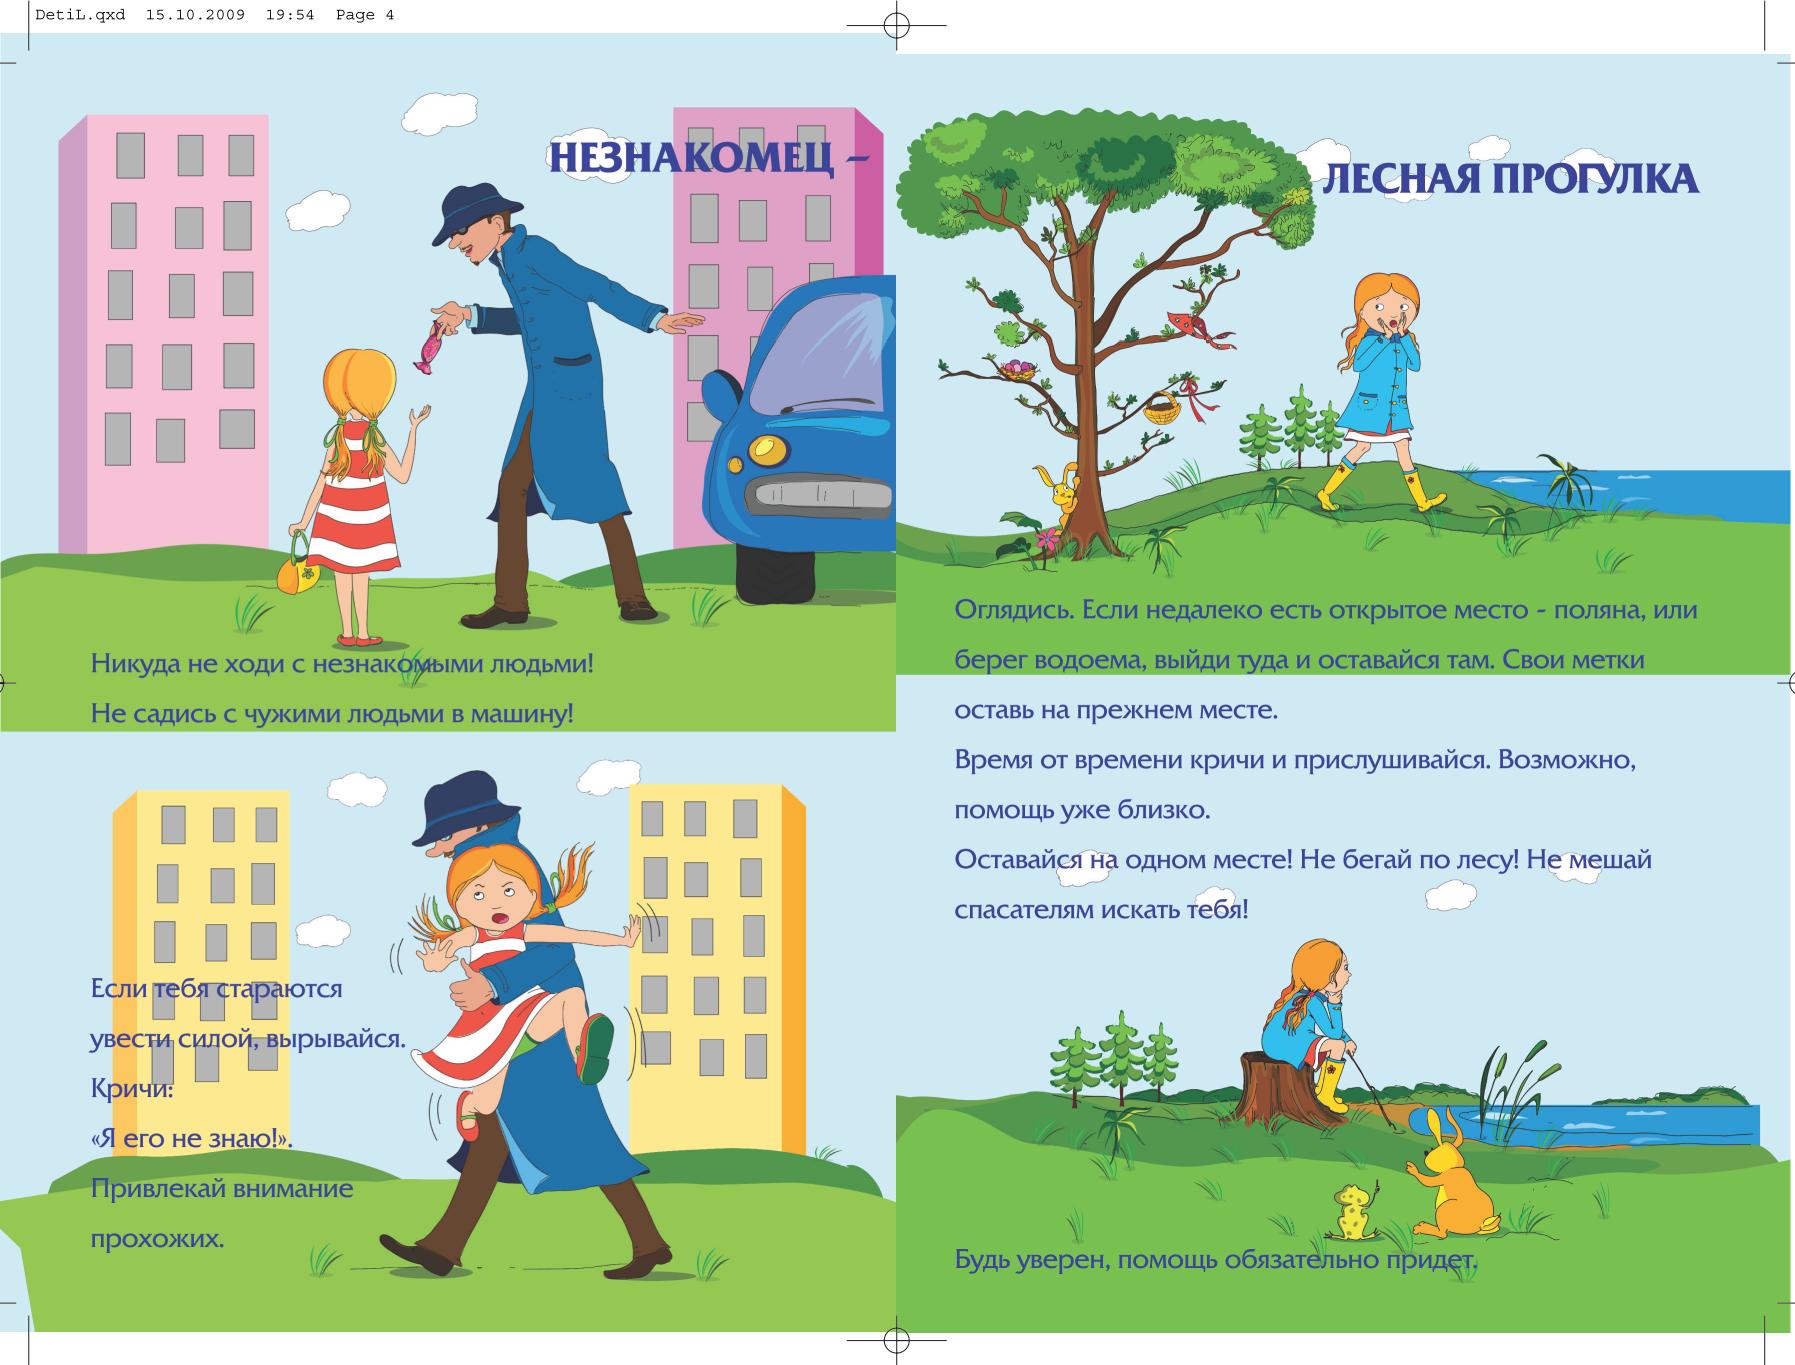The height and width of the screenshot is (1365, 1795).
Task: Click the line "Будь уверен, помощь обязательно придет."
Action: coord(1216,1260)
